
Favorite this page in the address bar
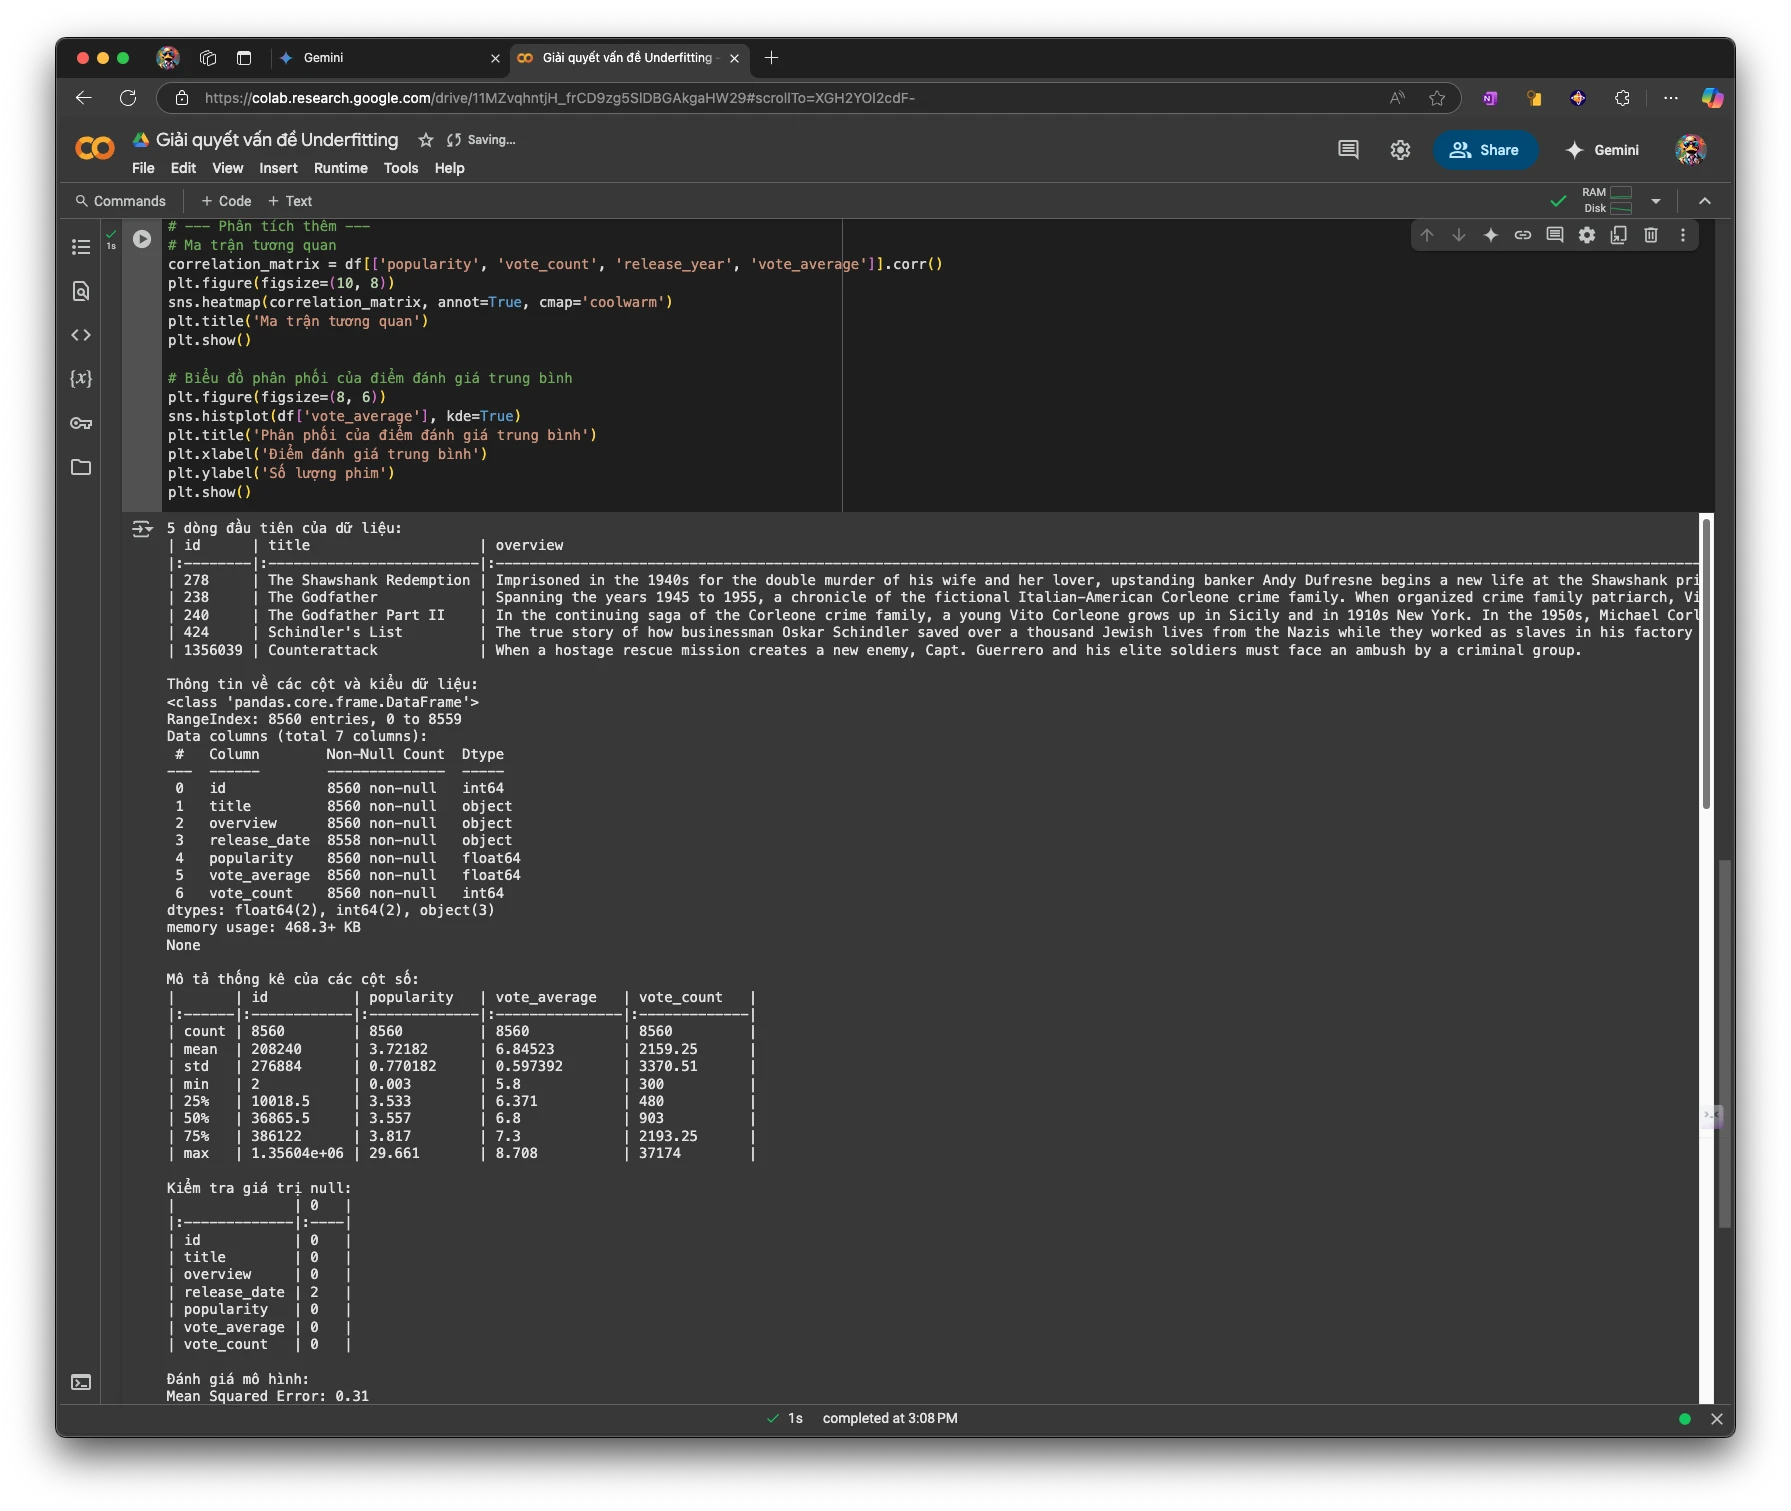point(1437,98)
